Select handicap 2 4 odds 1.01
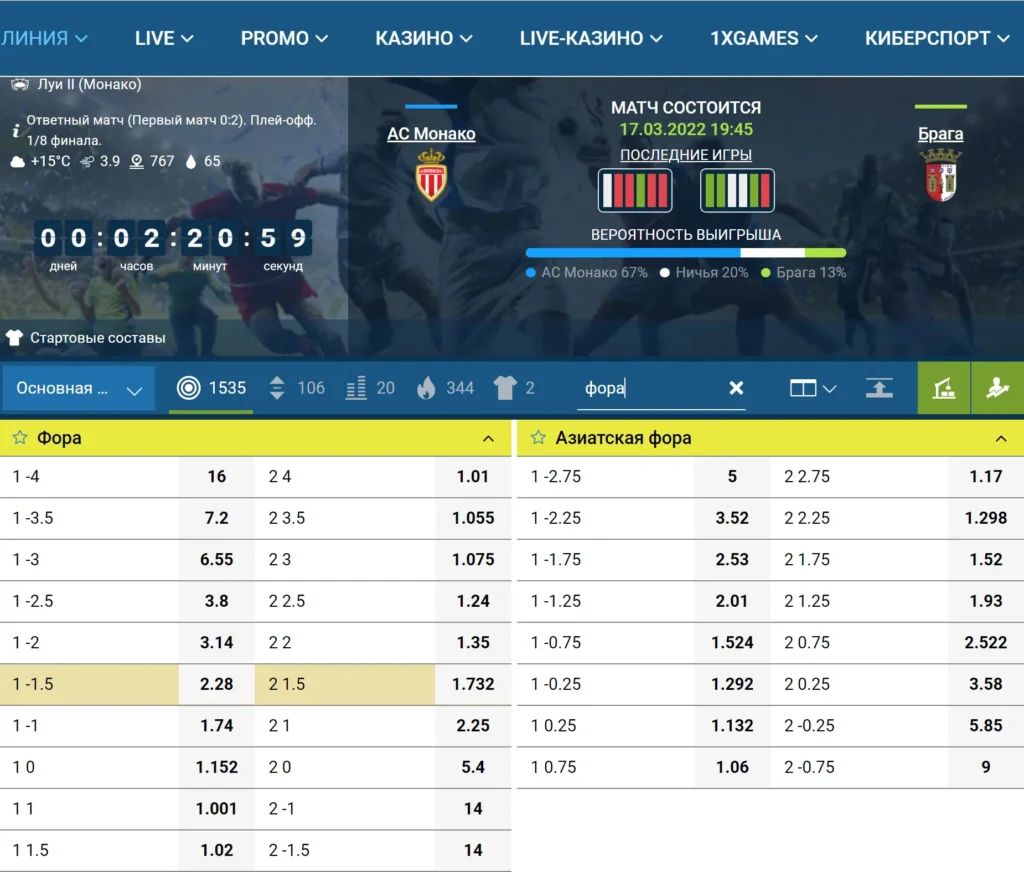 (473, 477)
